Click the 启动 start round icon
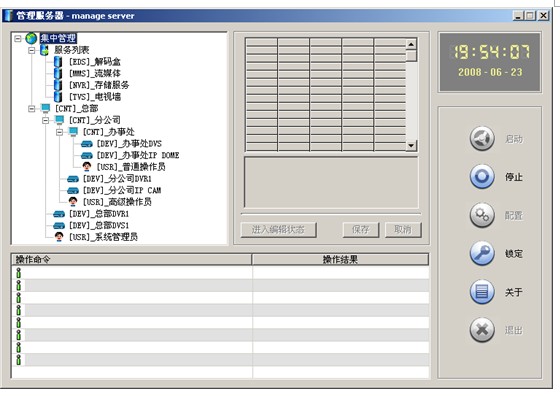 coord(482,138)
